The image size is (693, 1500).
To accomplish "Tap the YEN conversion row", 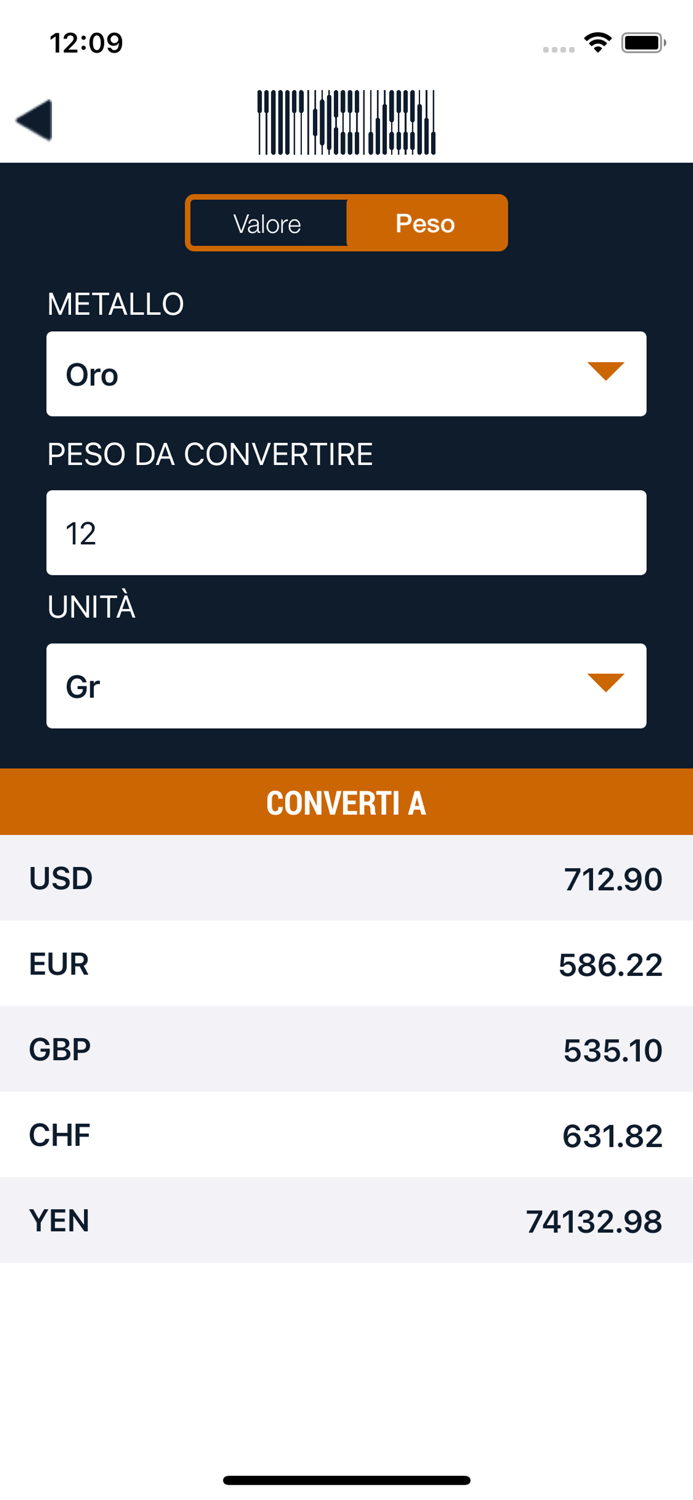I will point(346,1221).
